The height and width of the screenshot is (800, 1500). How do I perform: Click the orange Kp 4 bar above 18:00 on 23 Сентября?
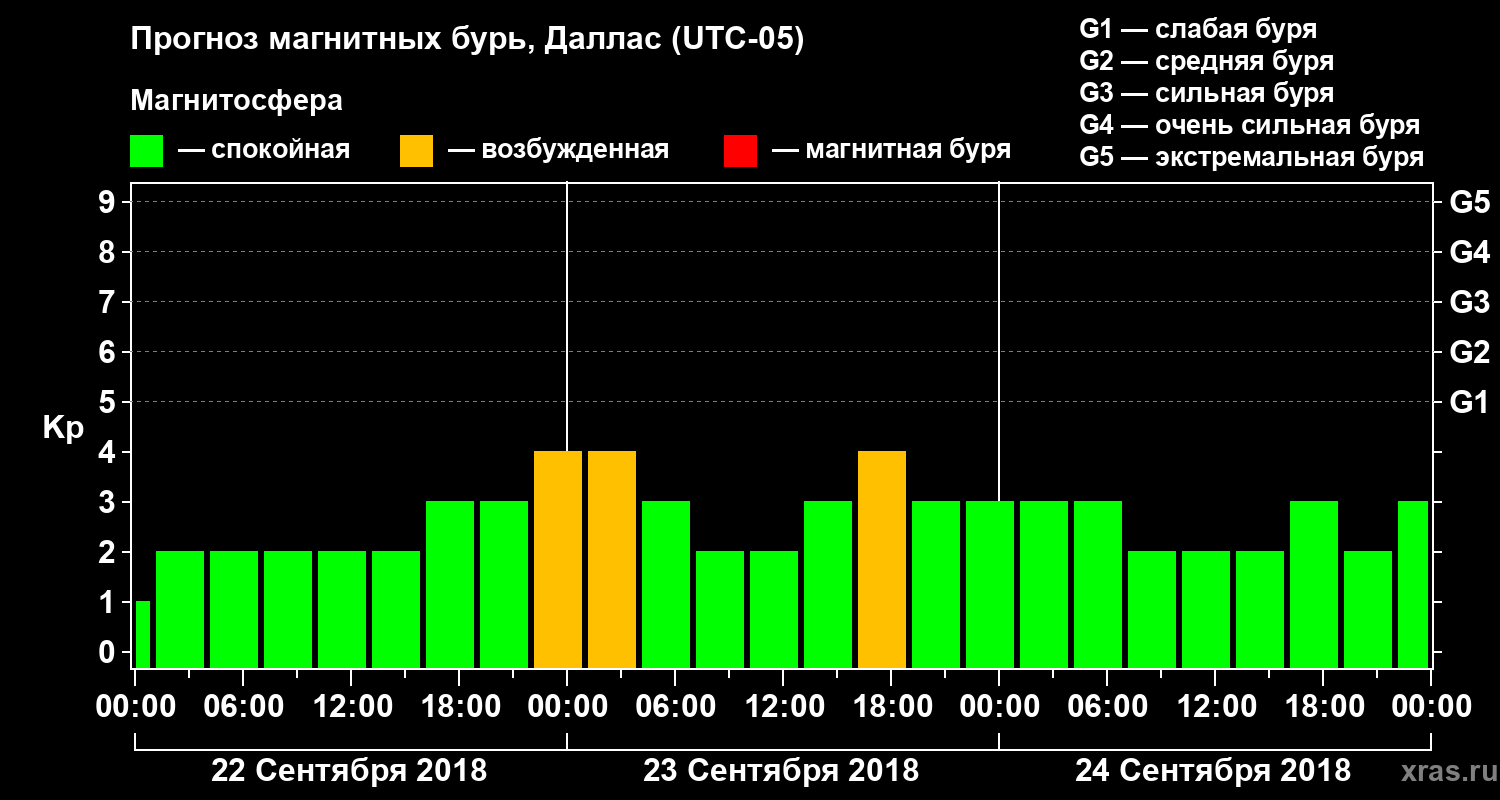(x=882, y=559)
